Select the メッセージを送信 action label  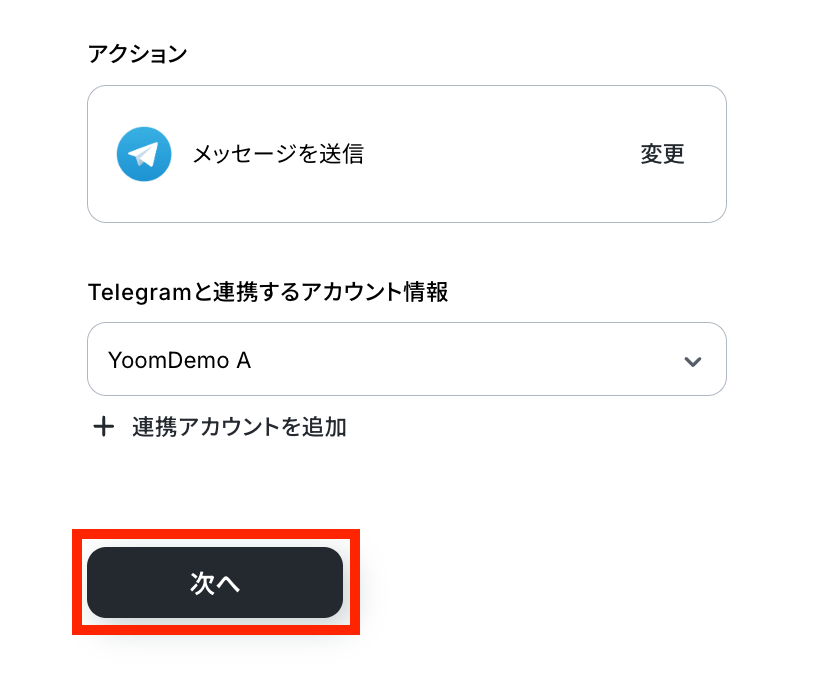[x=277, y=154]
